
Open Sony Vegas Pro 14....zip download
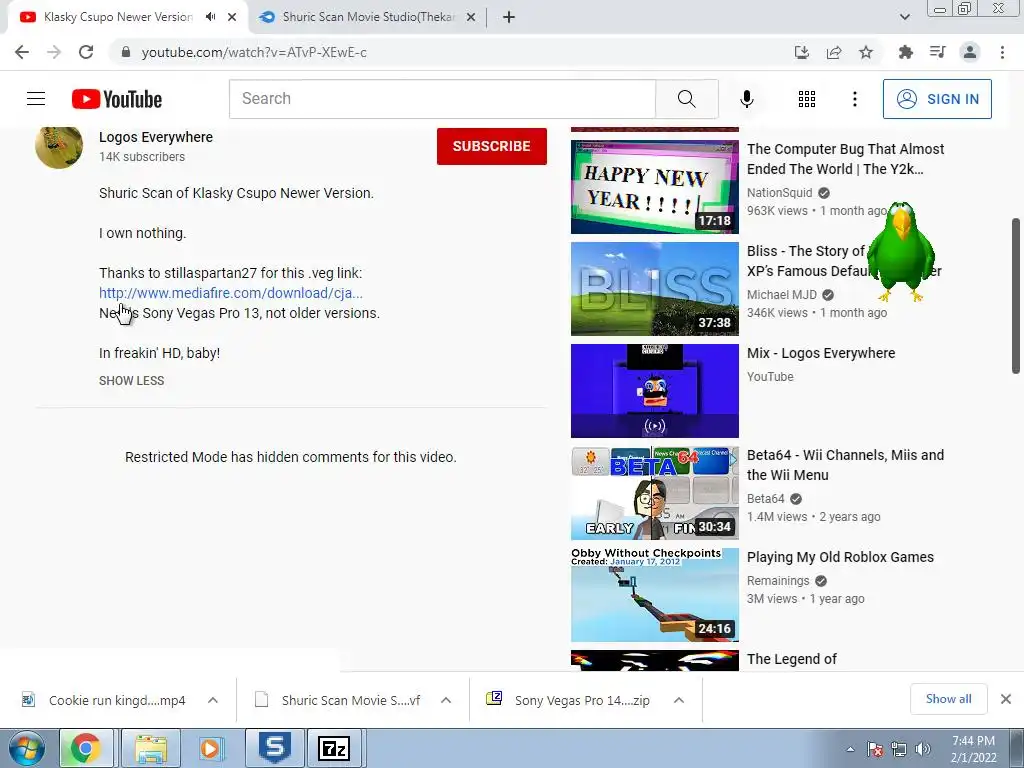point(569,700)
